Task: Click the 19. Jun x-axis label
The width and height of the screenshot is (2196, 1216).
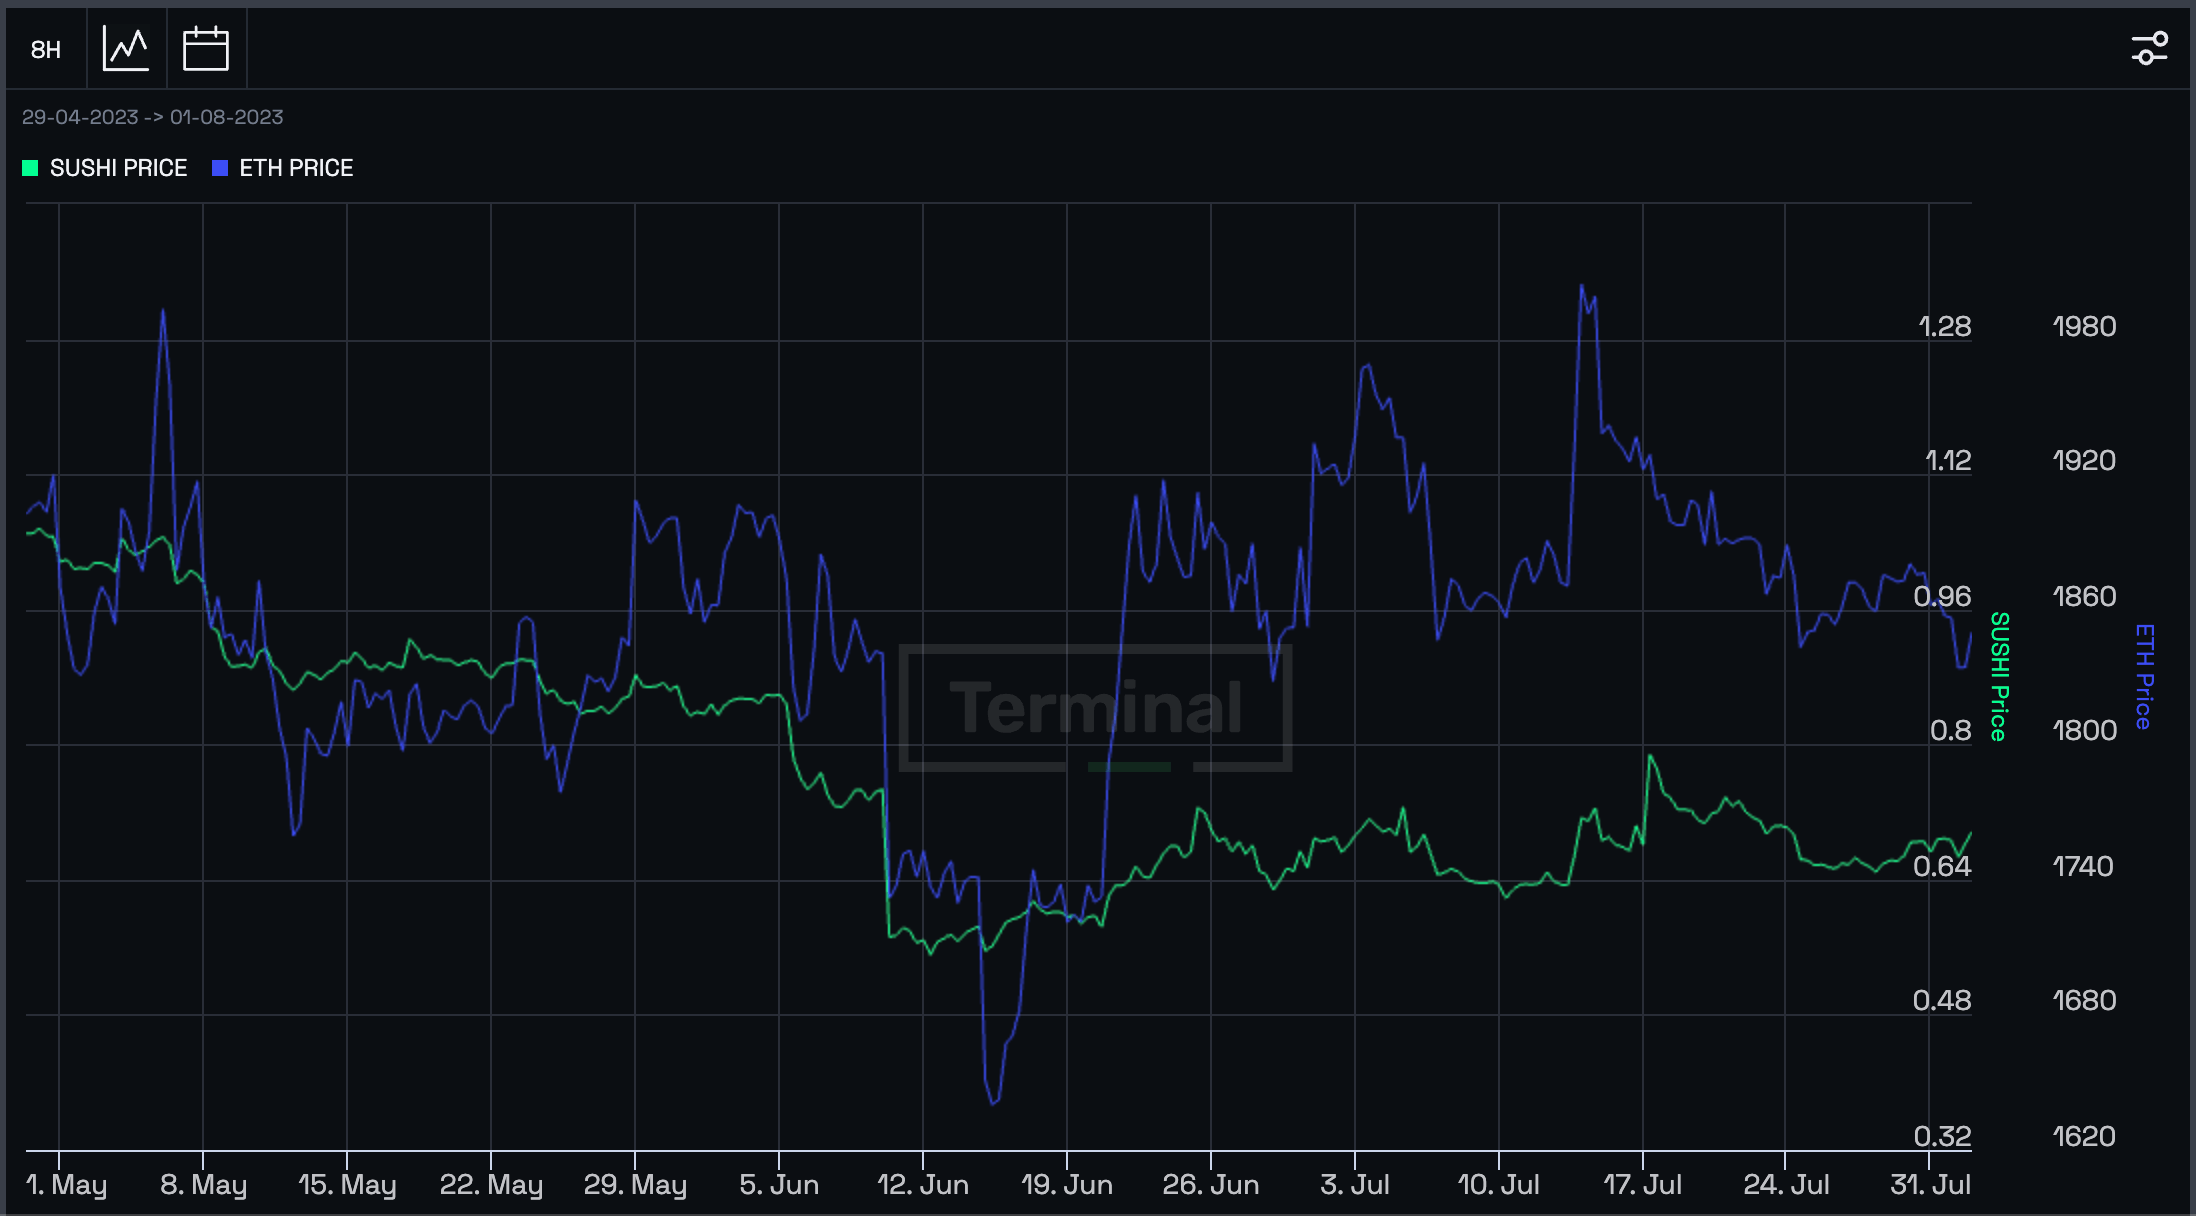Action: coord(1067,1185)
